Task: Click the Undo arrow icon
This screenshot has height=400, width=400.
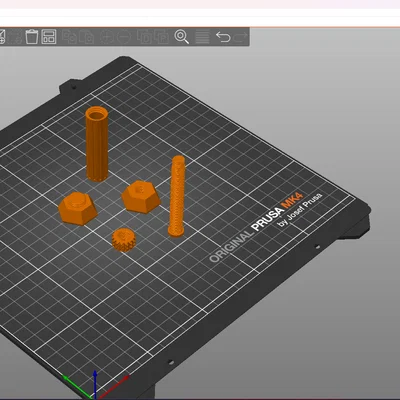Action: 223,37
